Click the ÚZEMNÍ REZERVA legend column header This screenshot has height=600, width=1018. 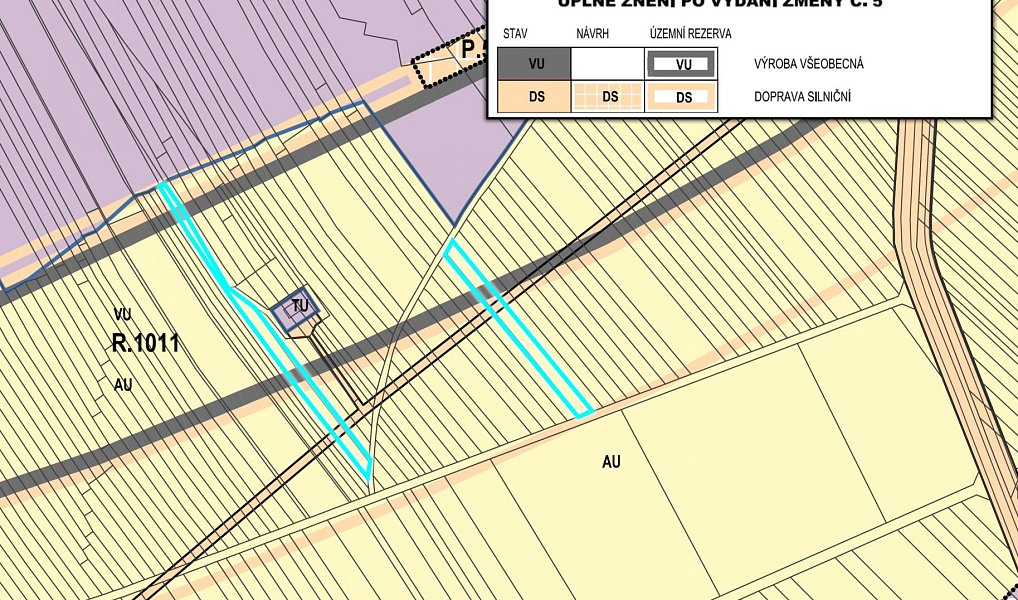pos(691,34)
